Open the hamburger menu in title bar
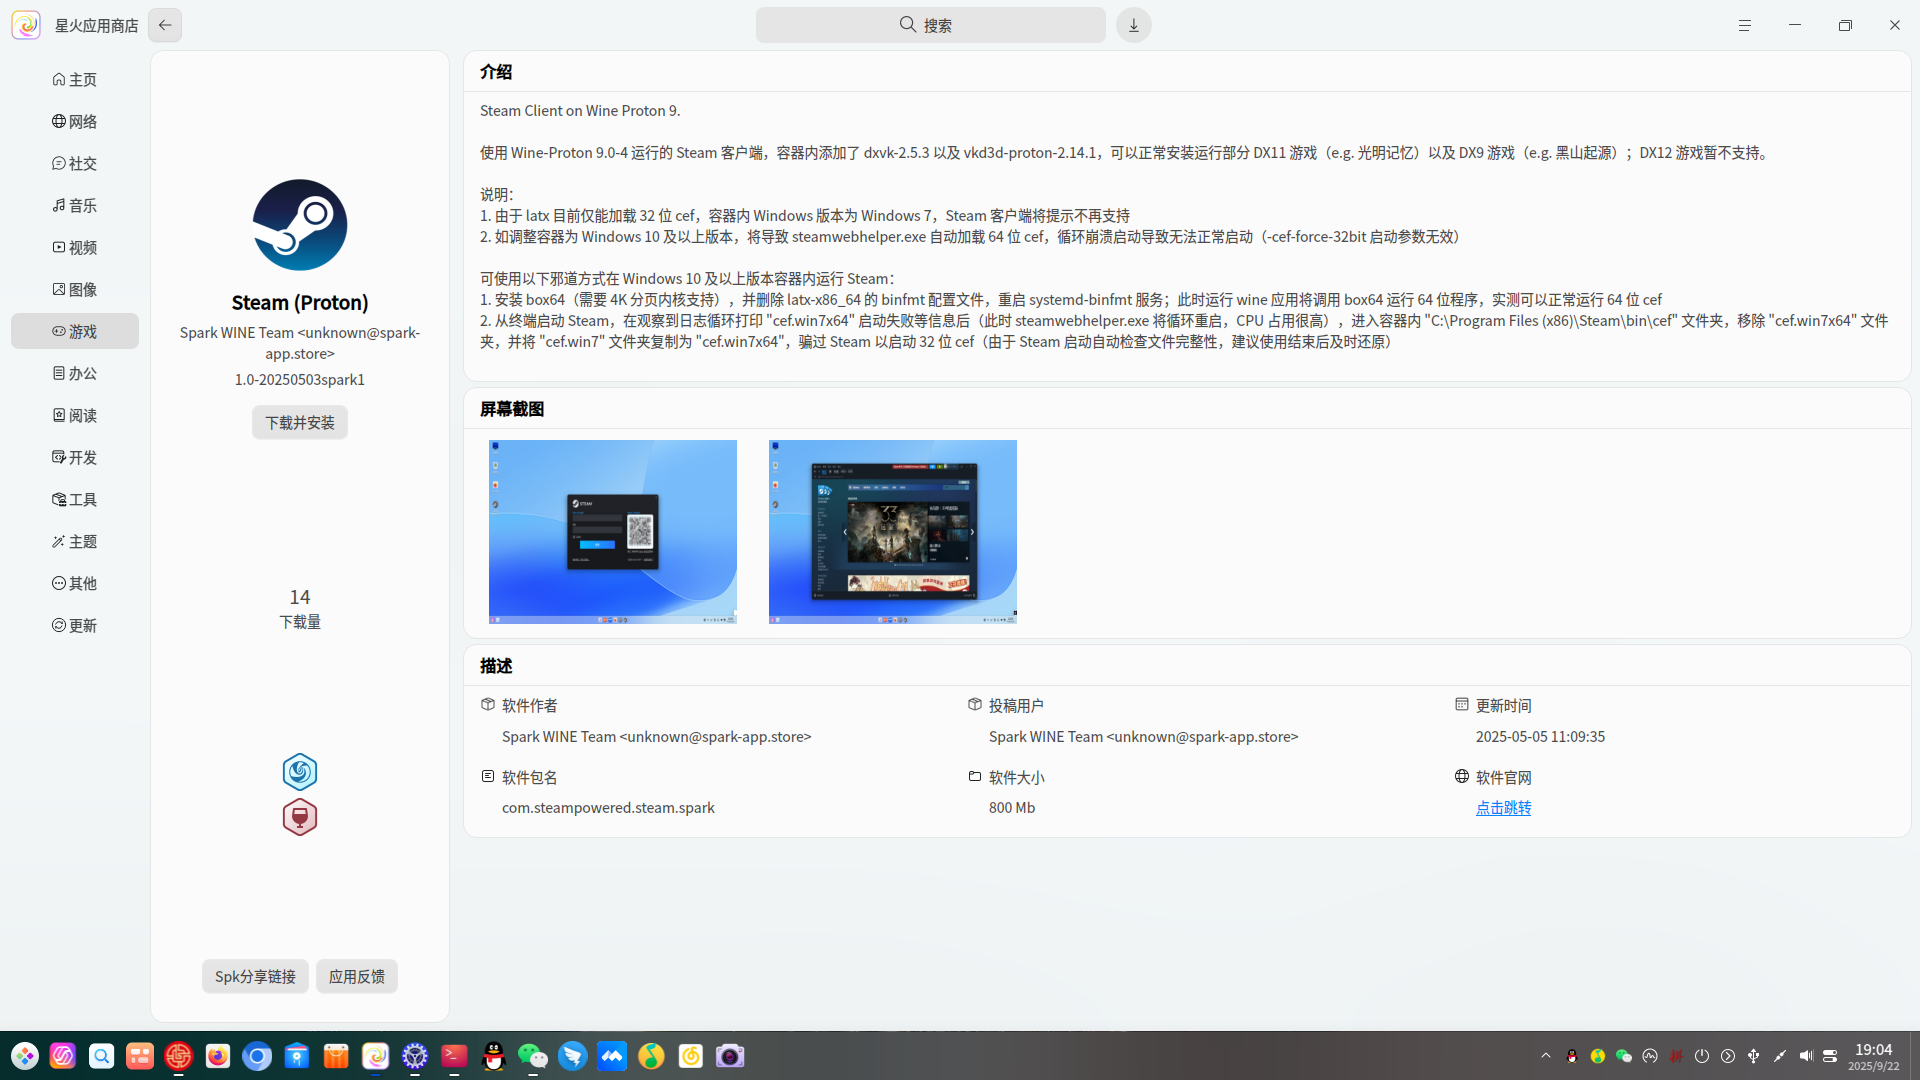1920x1080 pixels. [1745, 25]
